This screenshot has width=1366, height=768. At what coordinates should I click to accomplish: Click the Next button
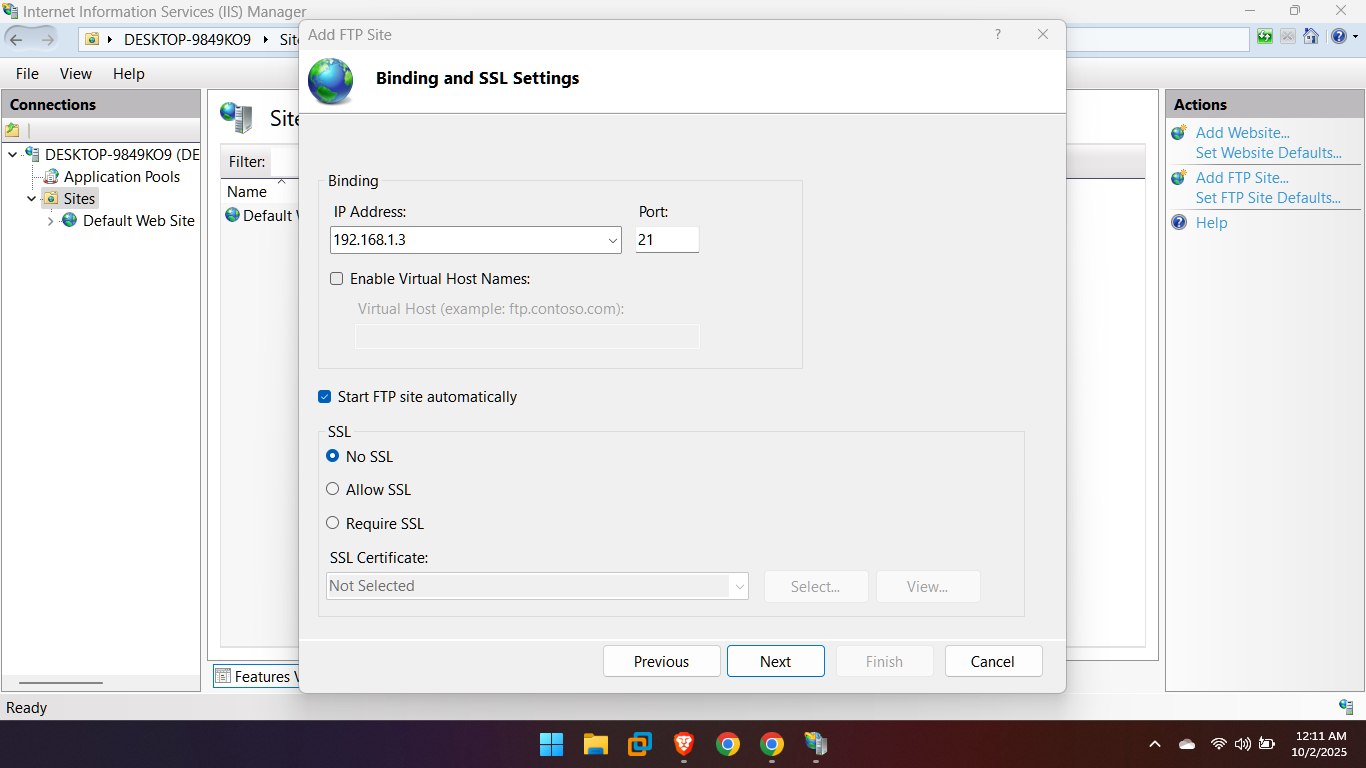(775, 661)
